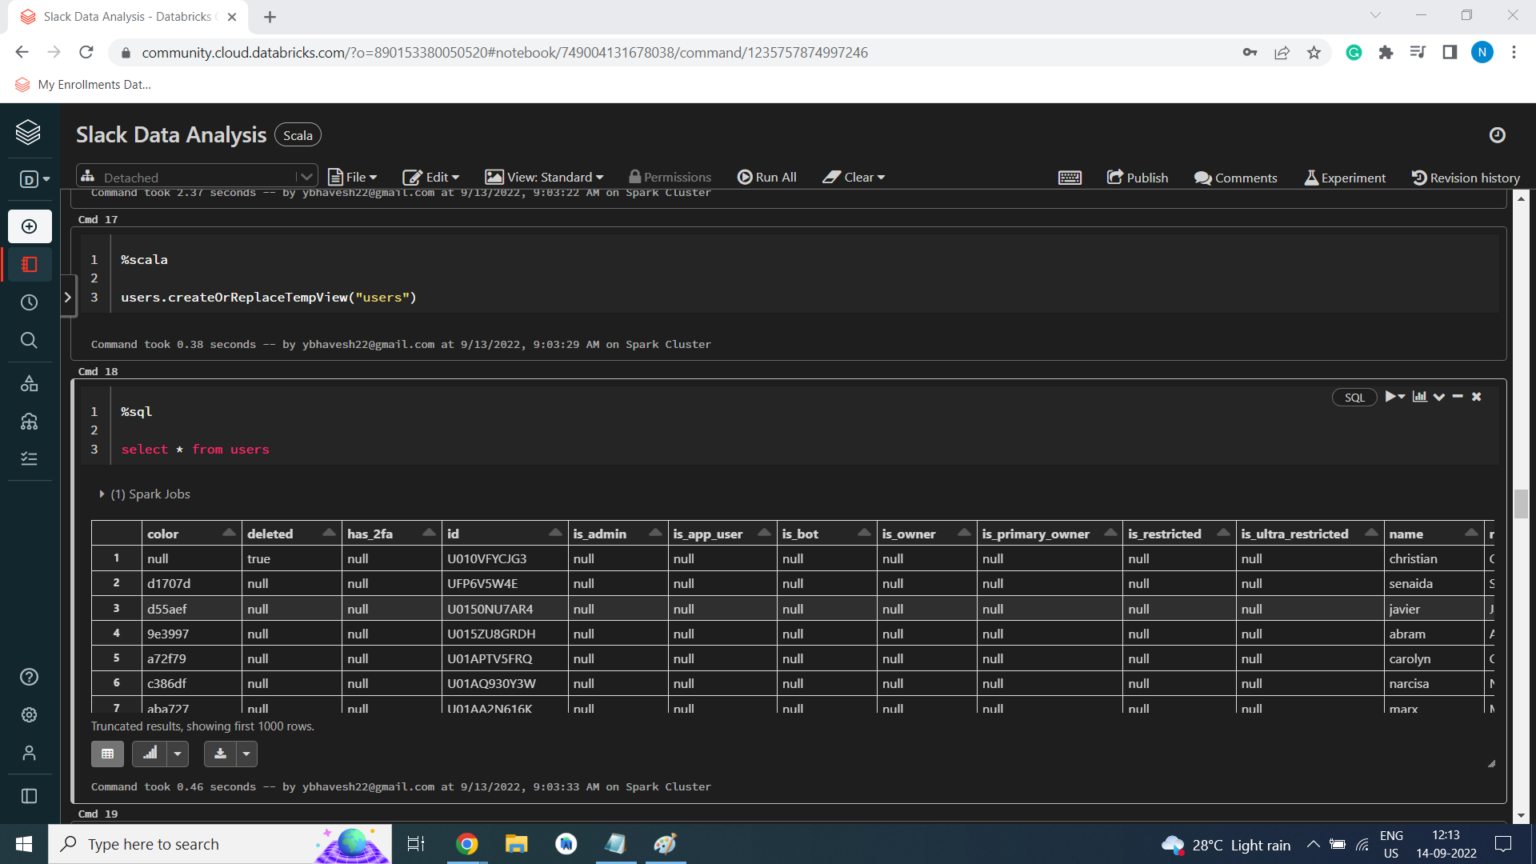Open the Create (plus) icon in sidebar
The image size is (1536, 864).
click(x=29, y=227)
